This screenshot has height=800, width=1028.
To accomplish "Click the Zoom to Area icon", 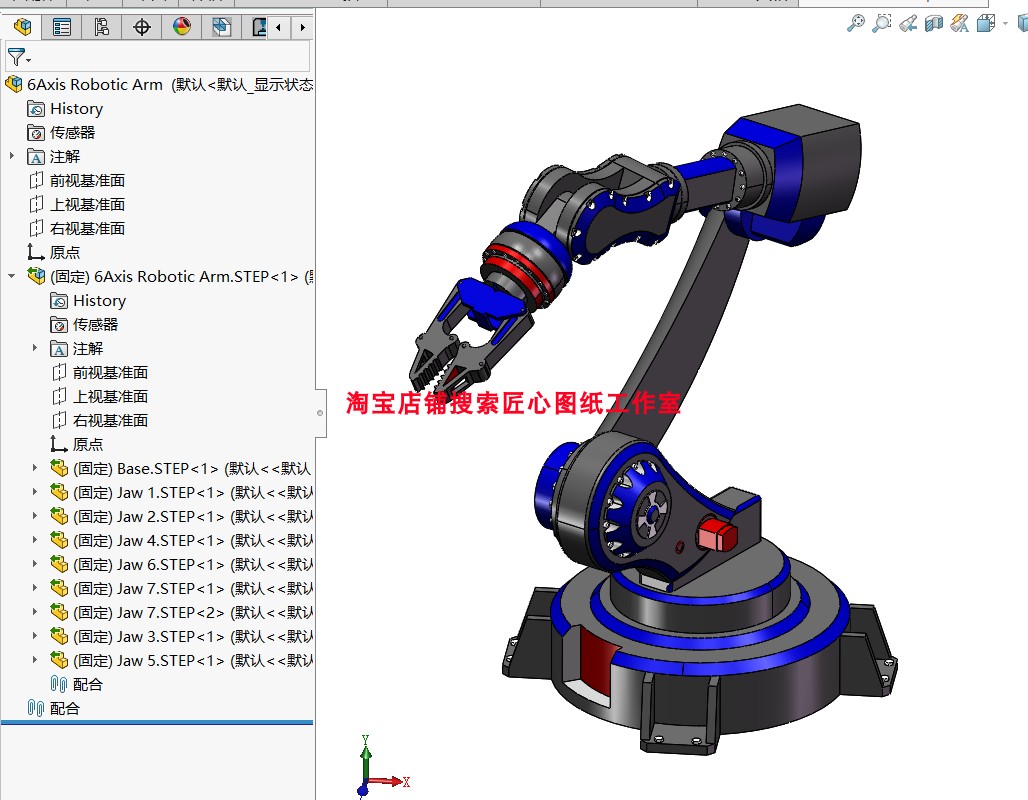I will (882, 24).
